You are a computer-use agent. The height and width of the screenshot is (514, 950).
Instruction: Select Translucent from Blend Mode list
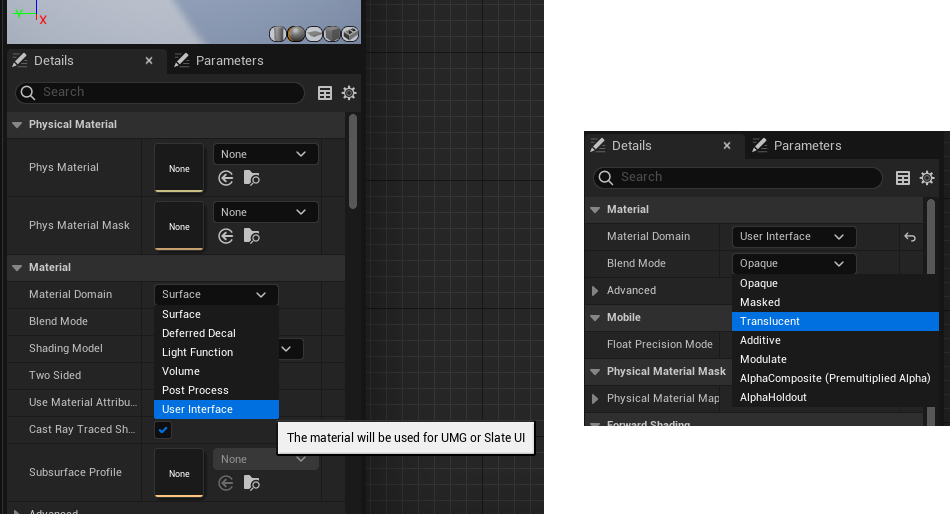[x=770, y=322]
